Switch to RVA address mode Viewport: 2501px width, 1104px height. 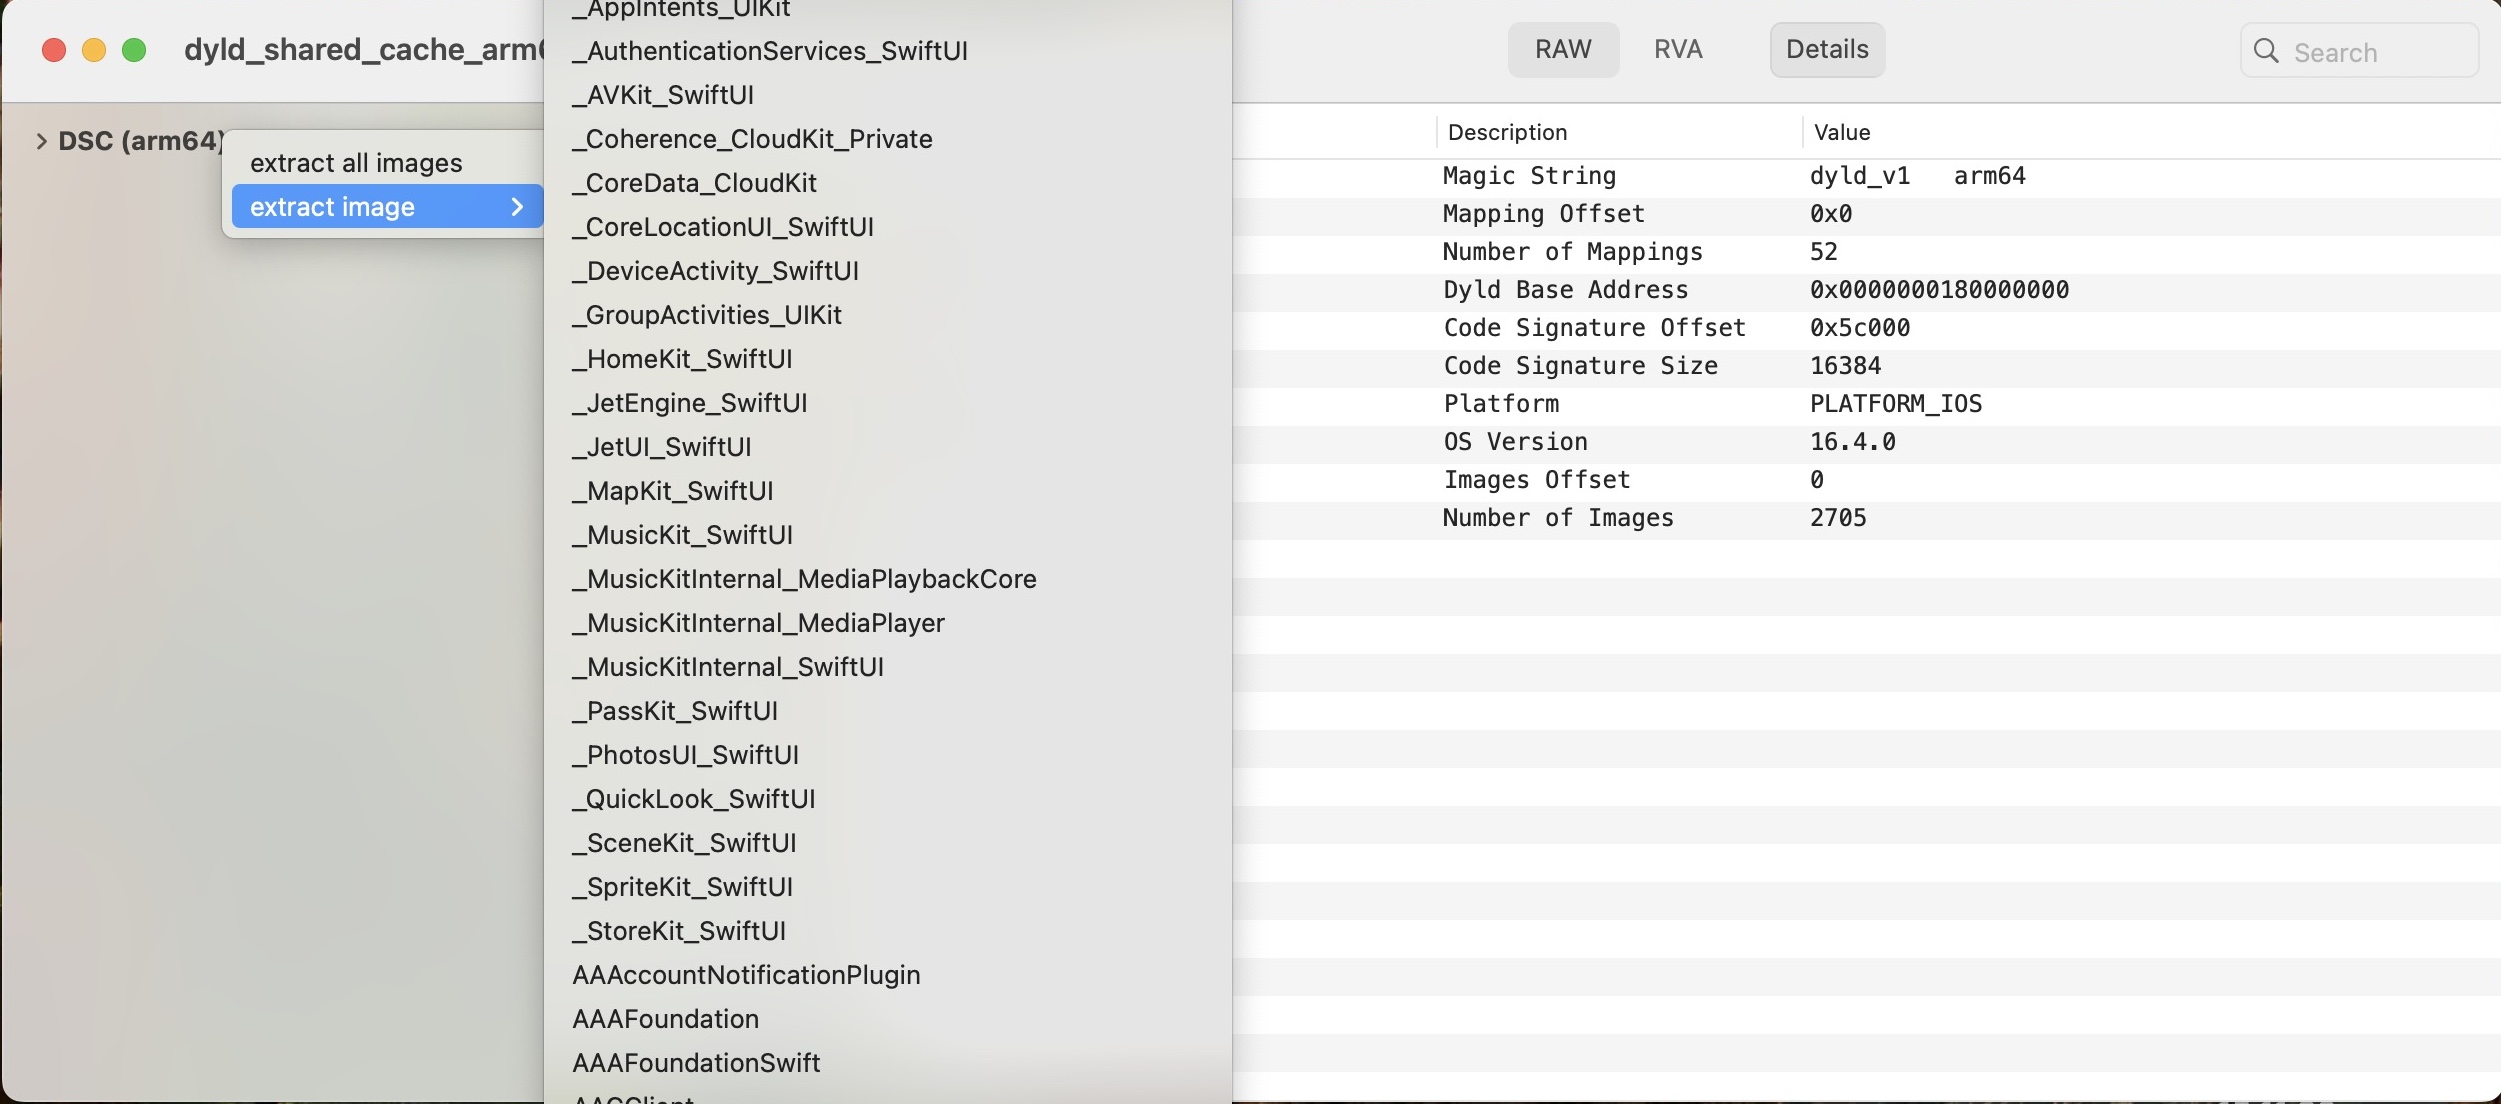(1678, 49)
